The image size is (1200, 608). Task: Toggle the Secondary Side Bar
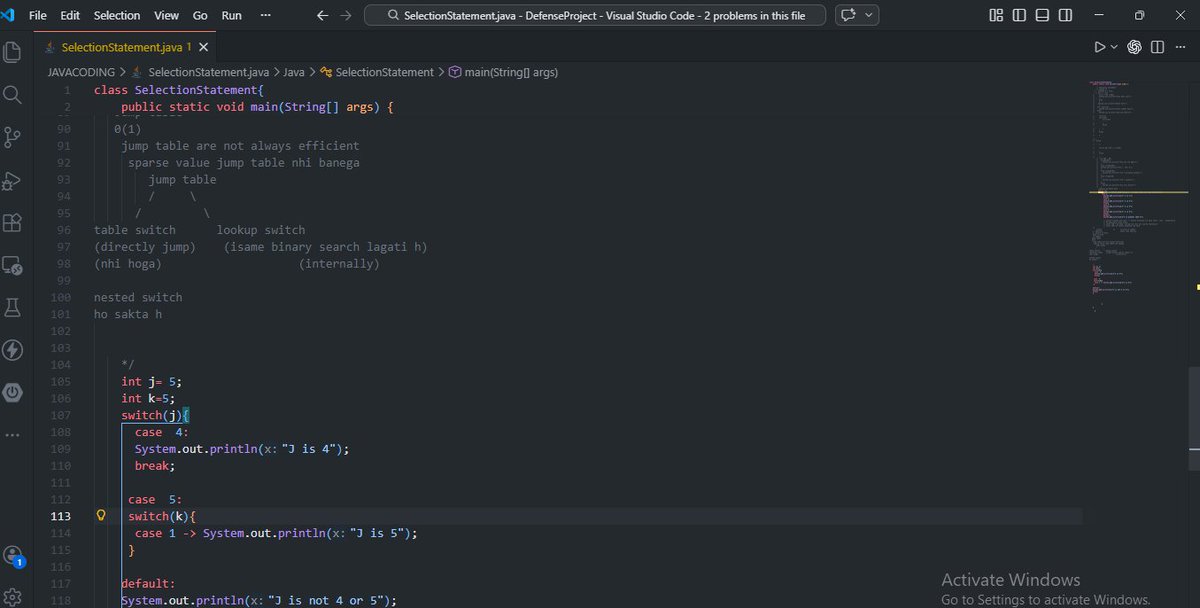(1066, 15)
